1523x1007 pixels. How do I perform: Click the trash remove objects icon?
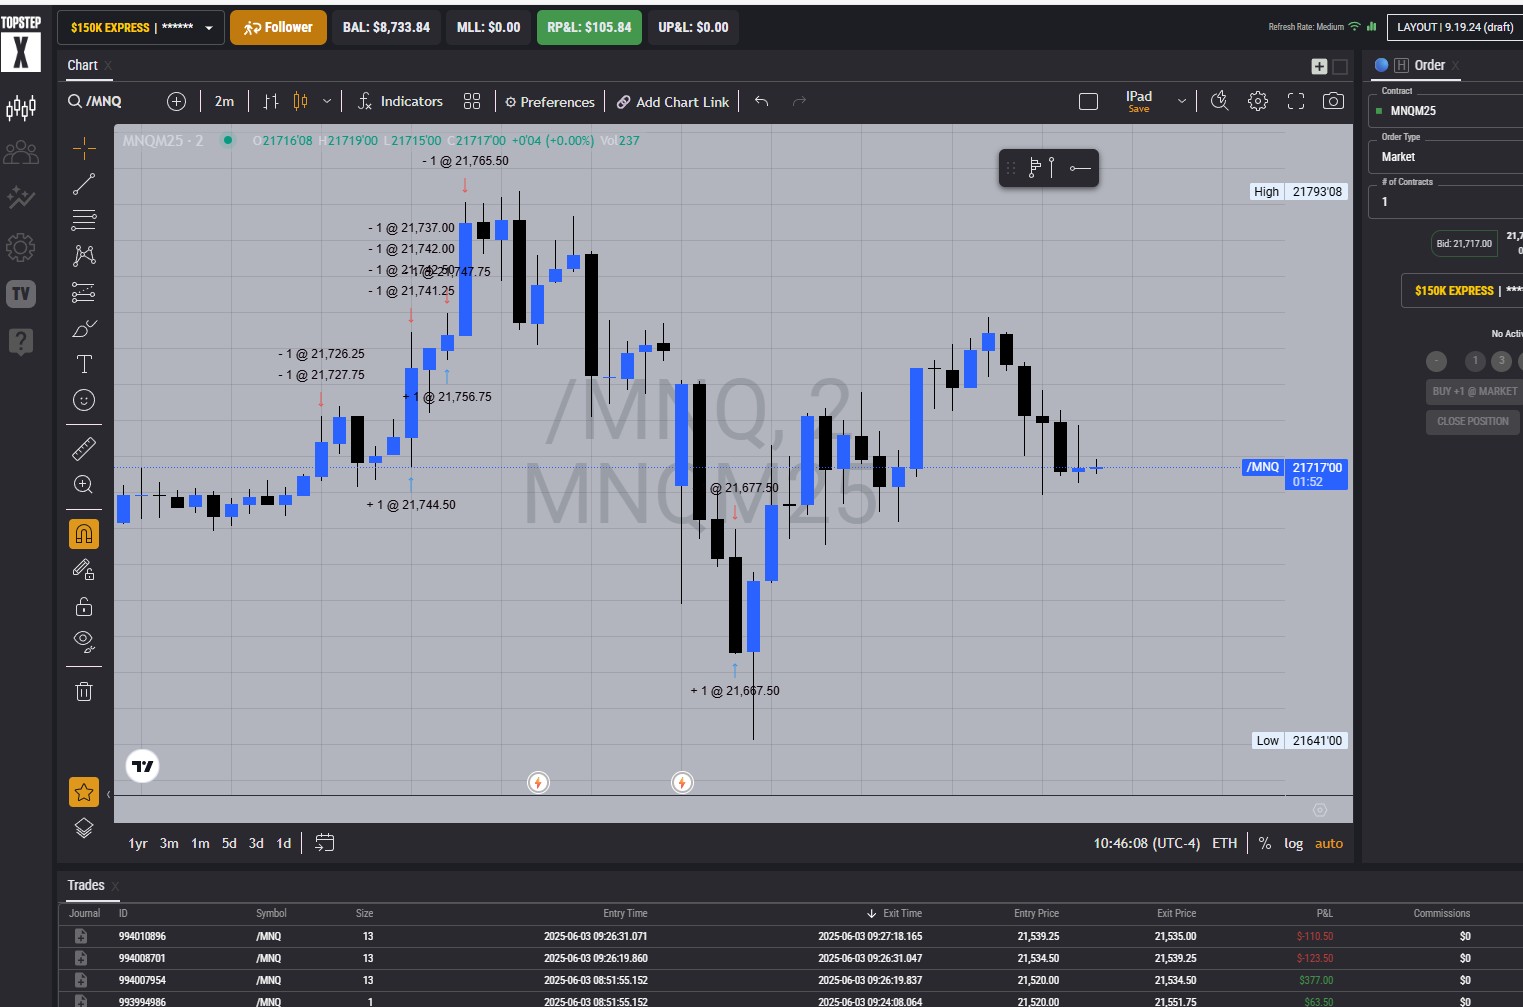(x=84, y=691)
